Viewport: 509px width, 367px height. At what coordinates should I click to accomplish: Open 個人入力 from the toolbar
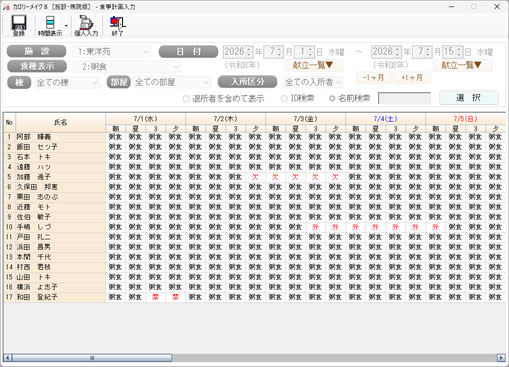click(x=86, y=26)
